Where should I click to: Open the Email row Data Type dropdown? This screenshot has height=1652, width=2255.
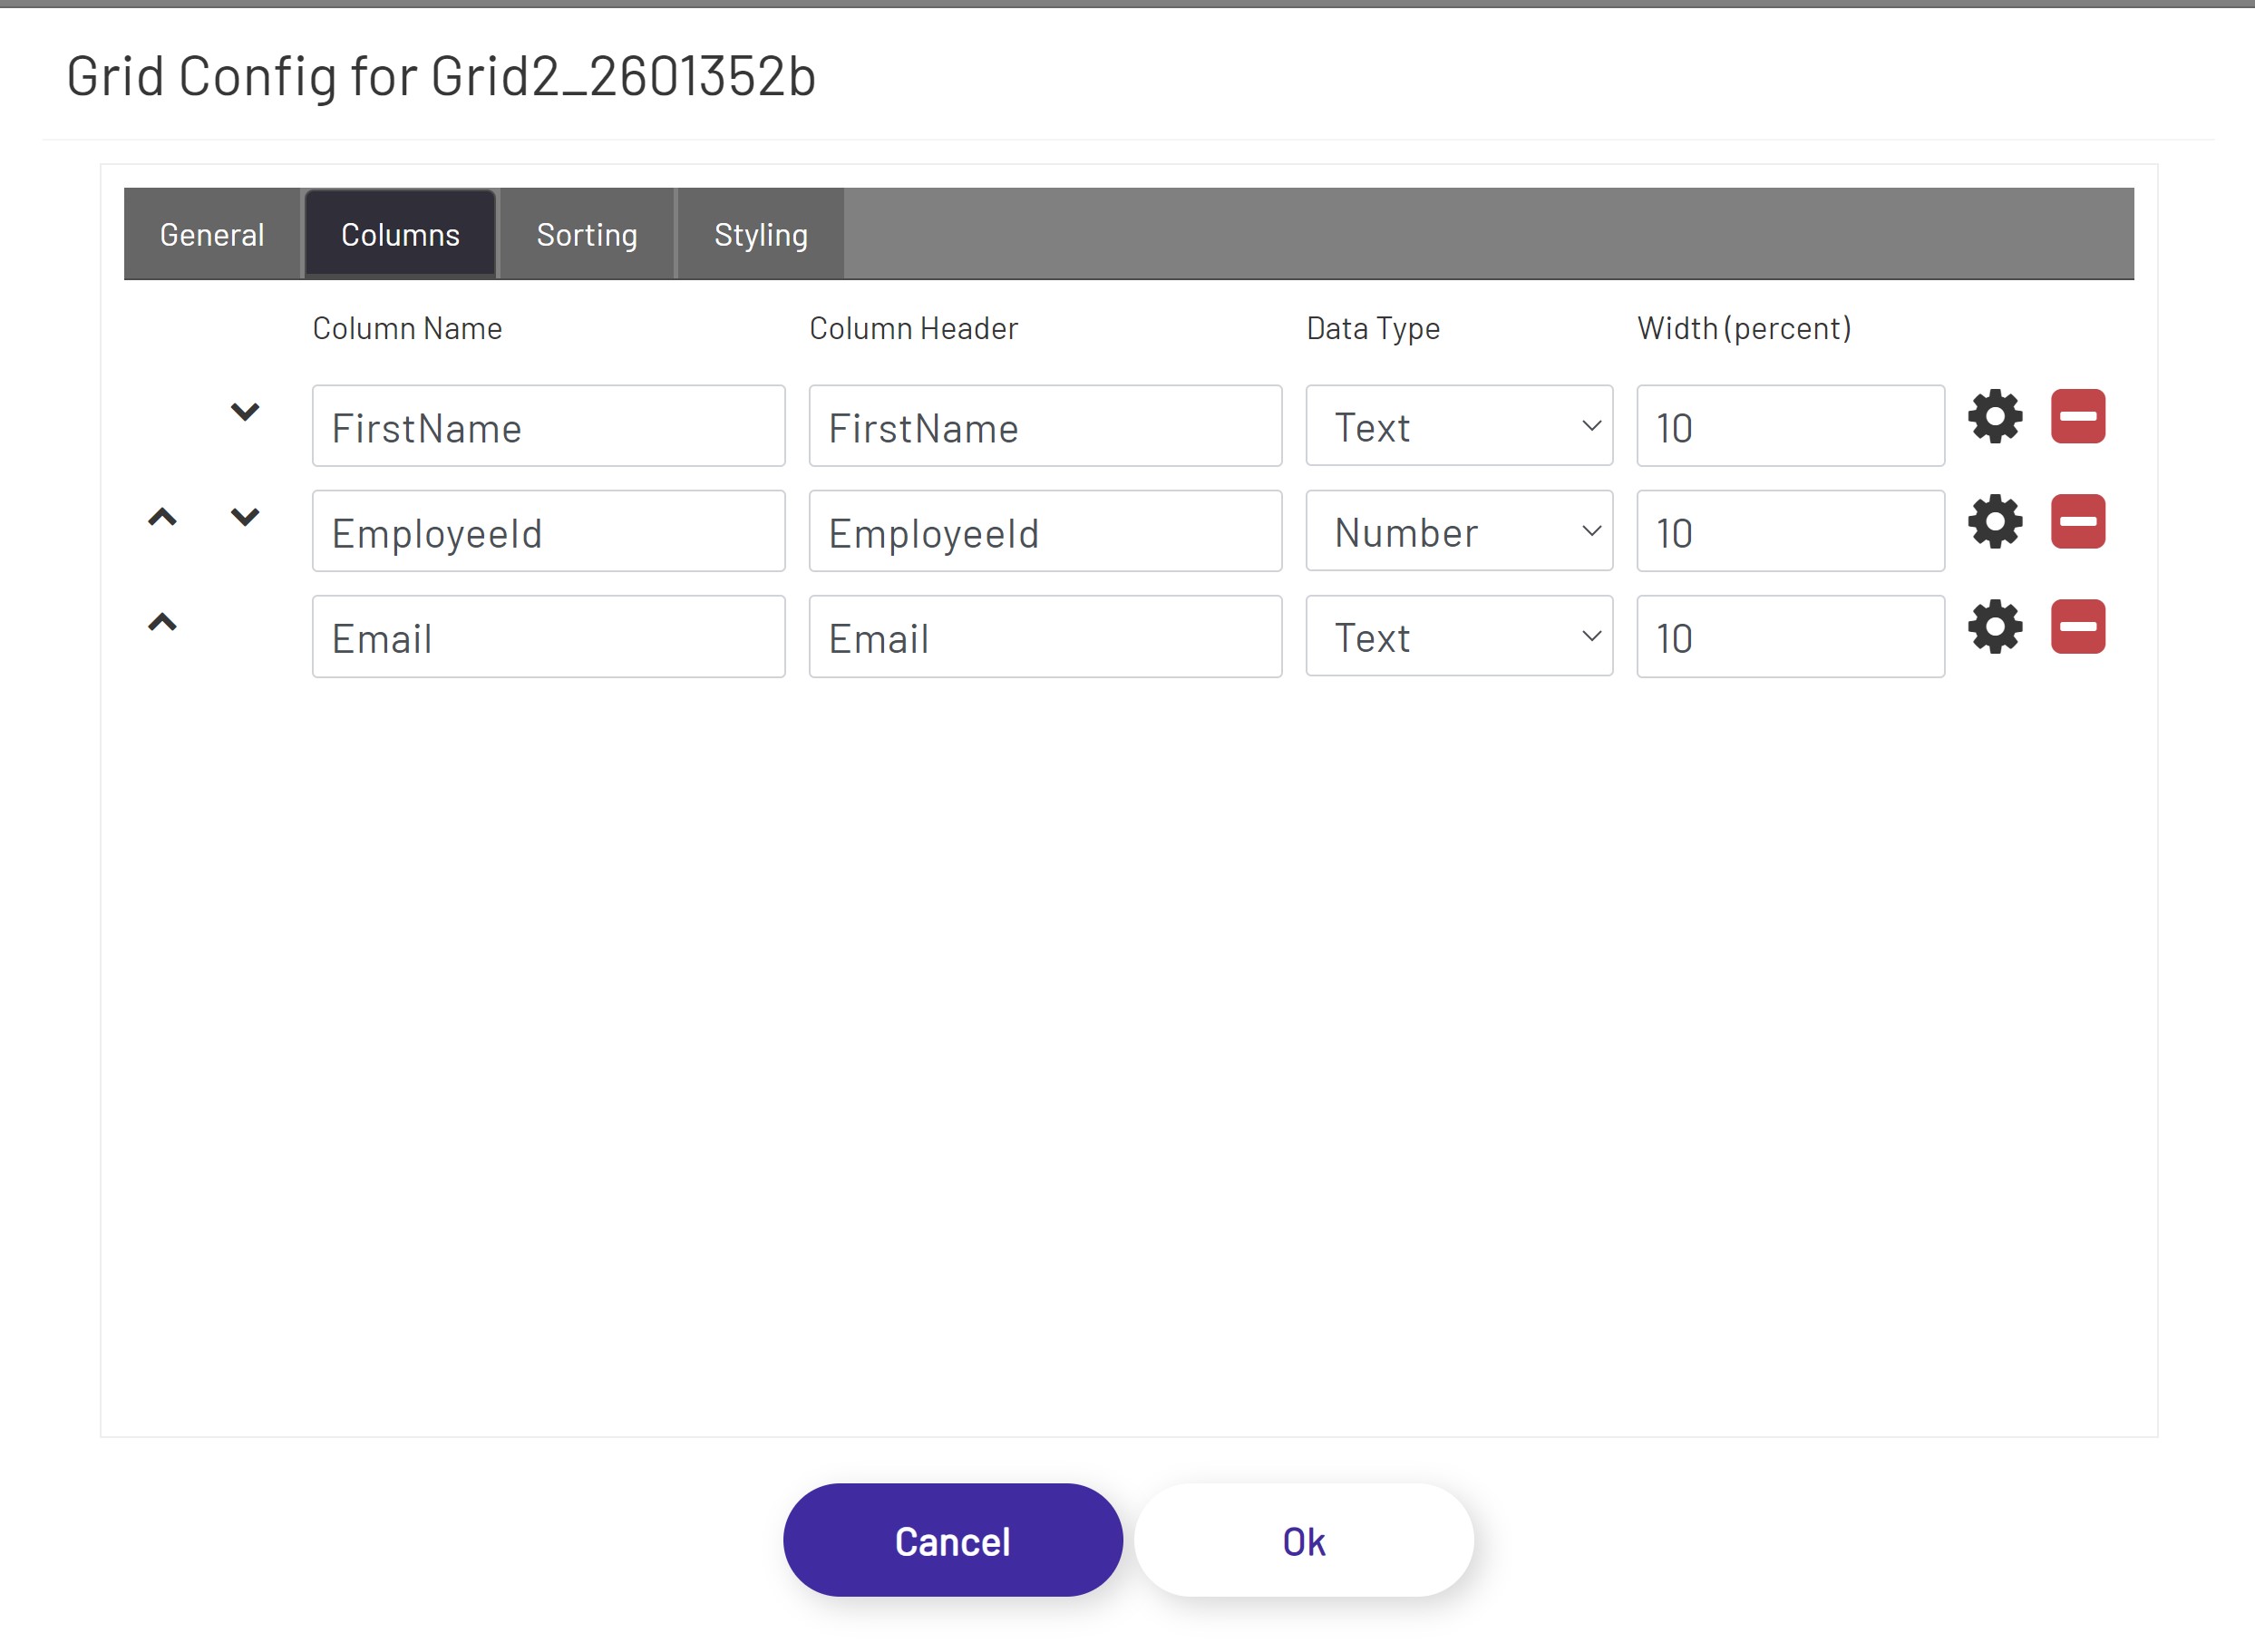tap(1458, 637)
